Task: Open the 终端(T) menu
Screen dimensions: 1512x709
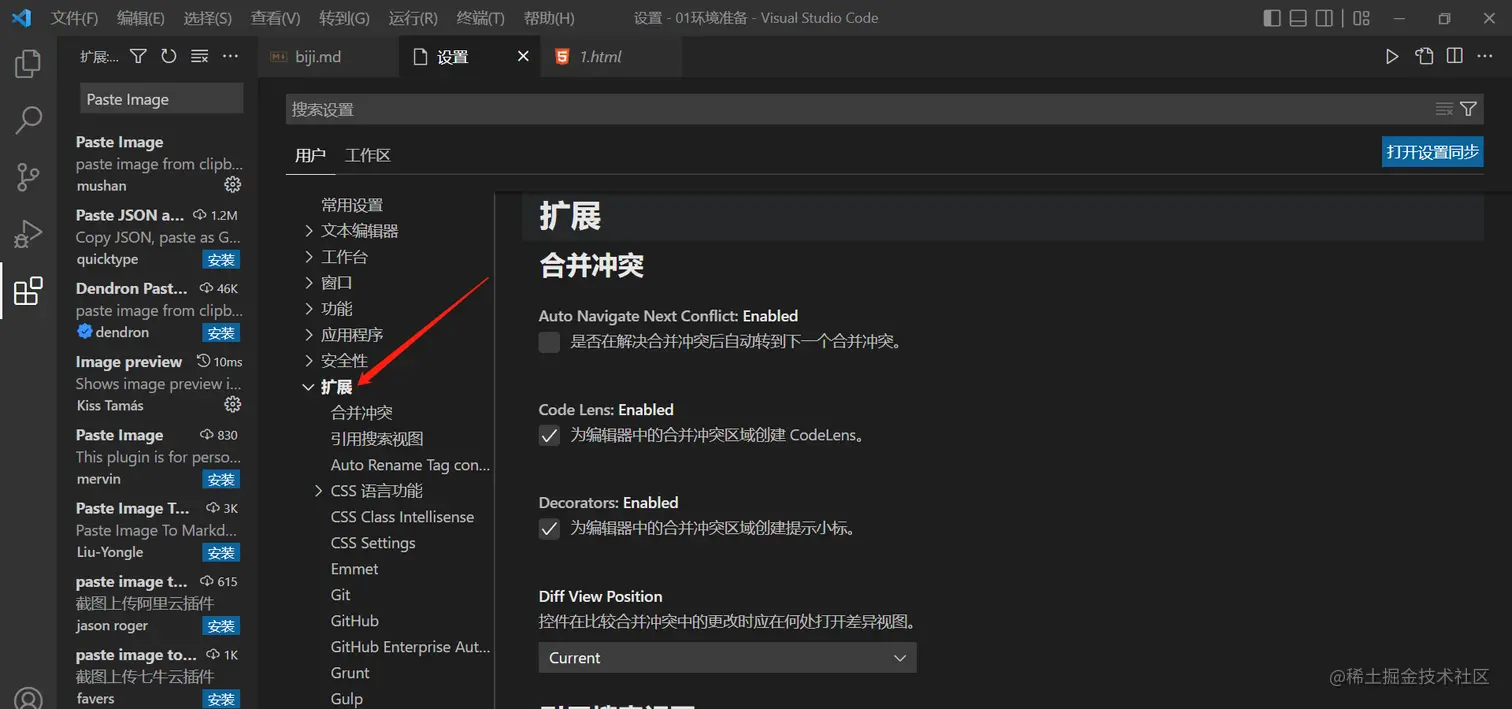Action: [x=481, y=18]
